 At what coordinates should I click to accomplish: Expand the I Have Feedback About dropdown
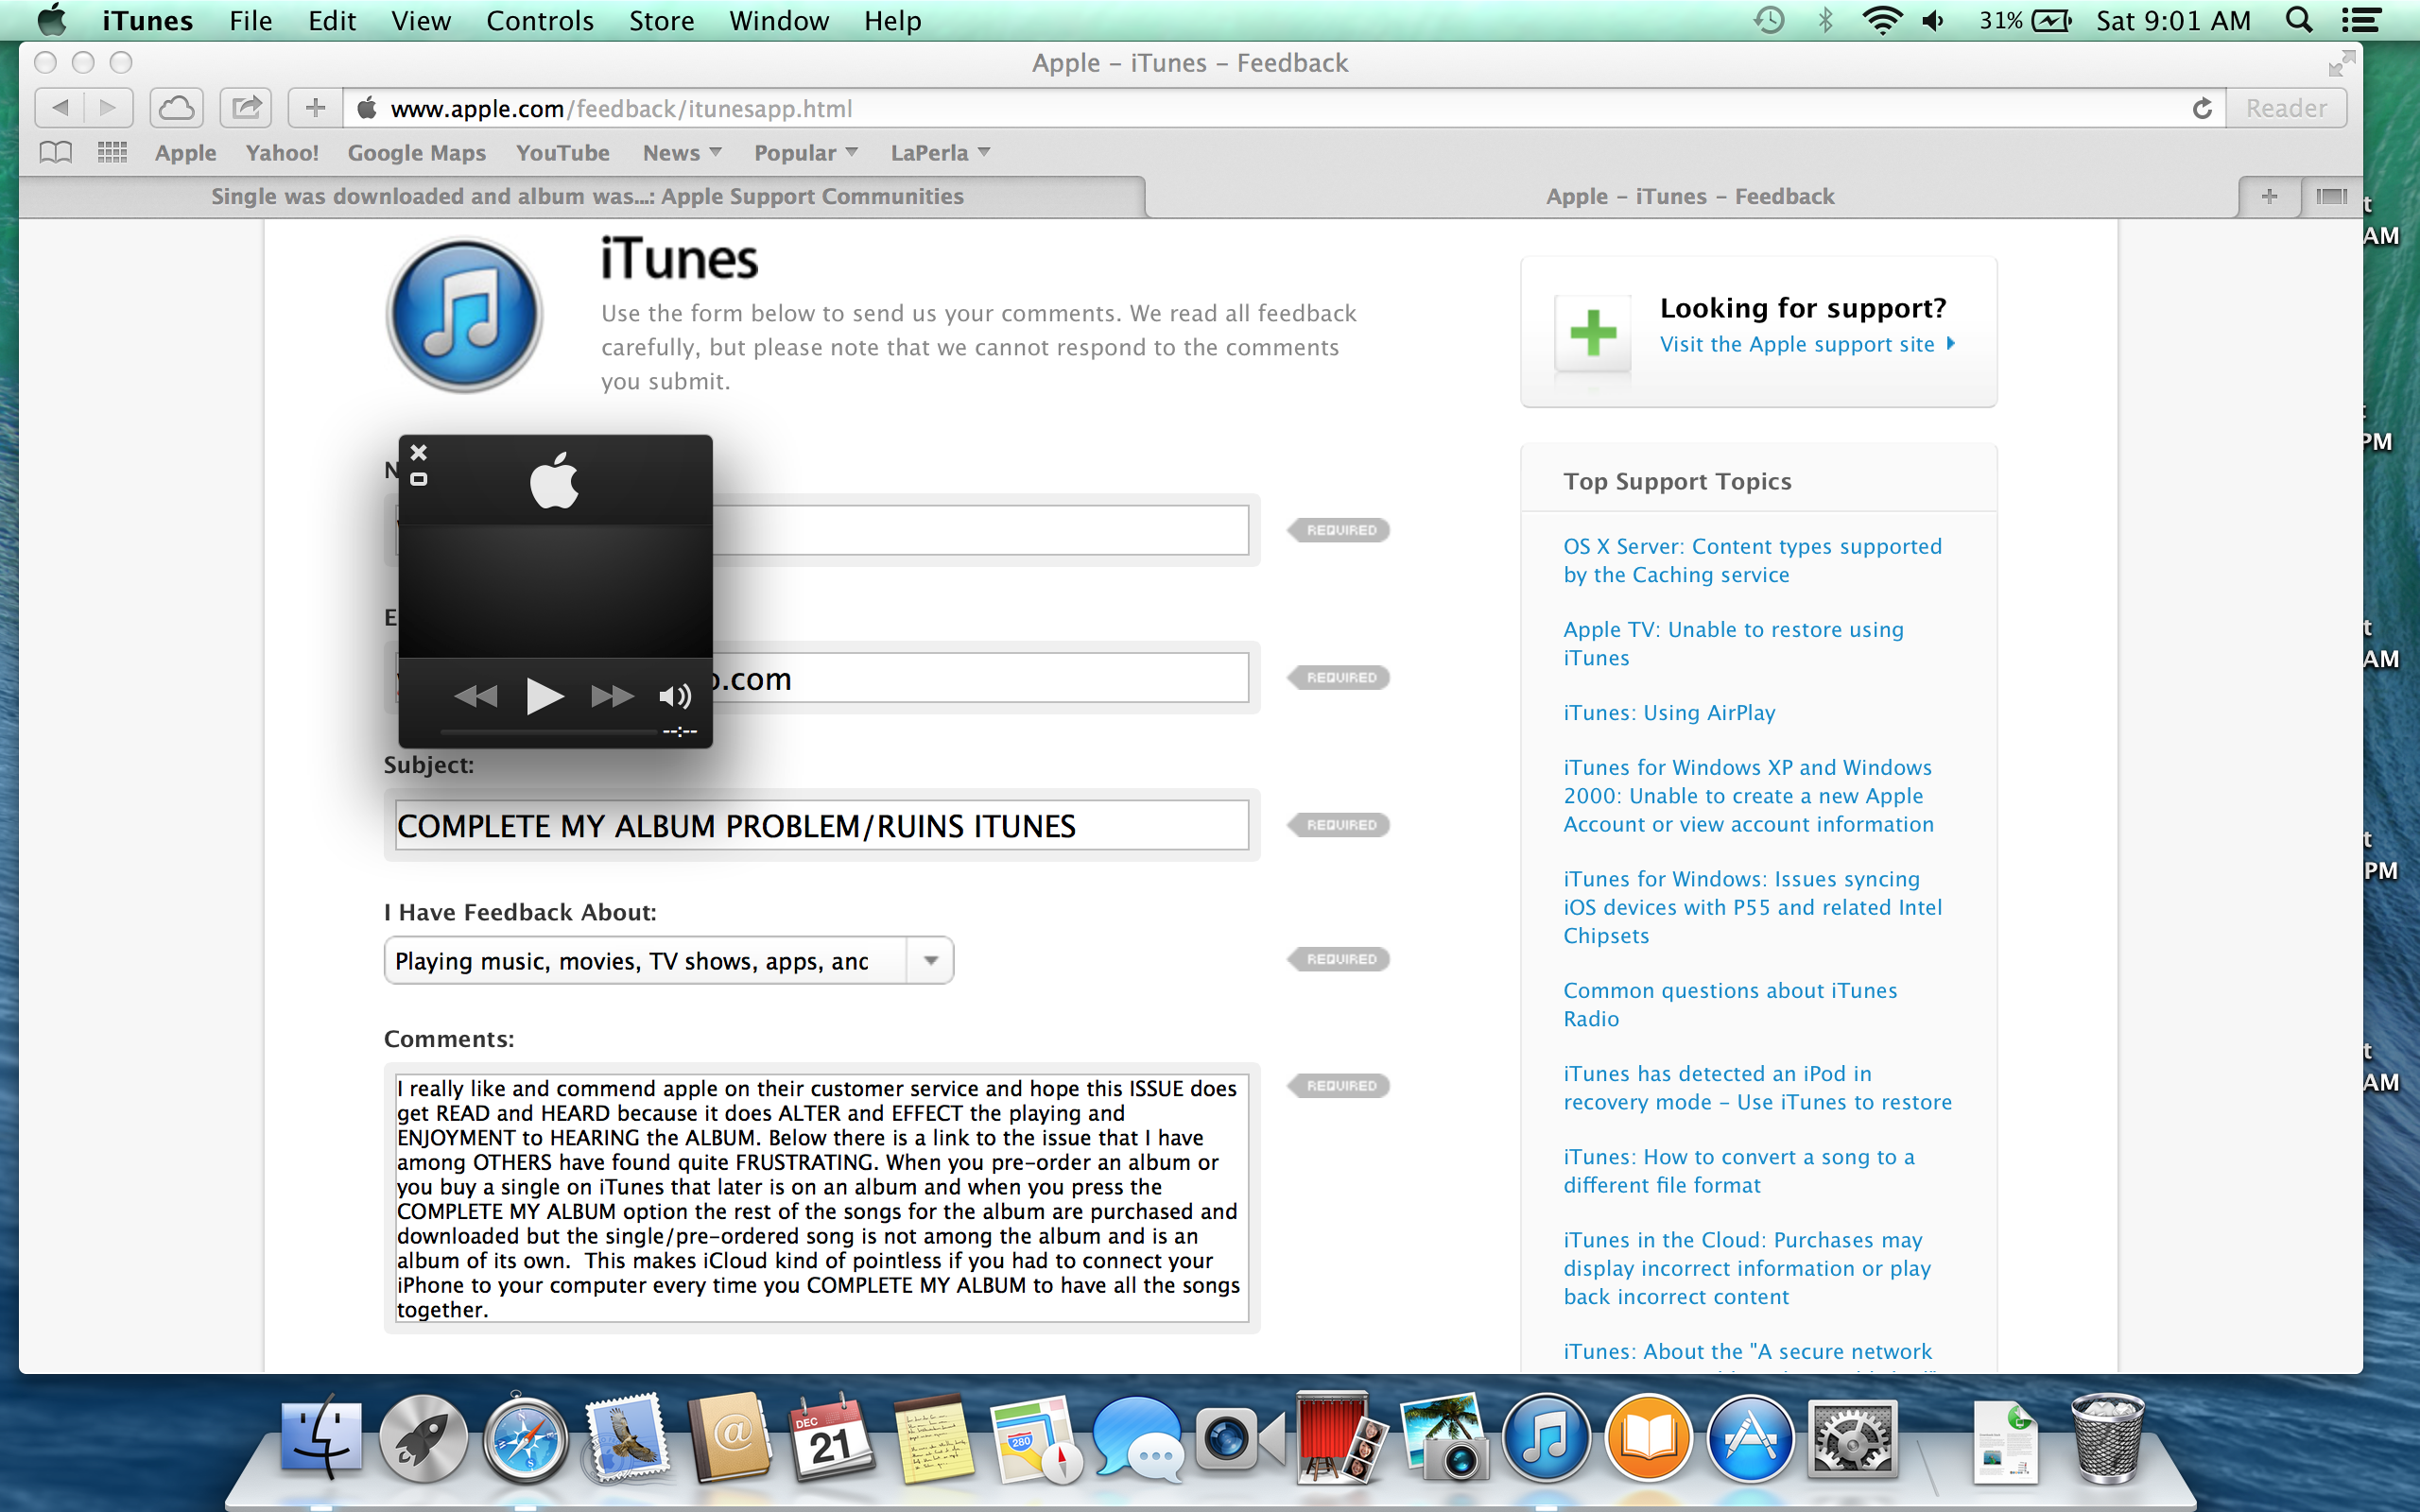click(x=930, y=960)
